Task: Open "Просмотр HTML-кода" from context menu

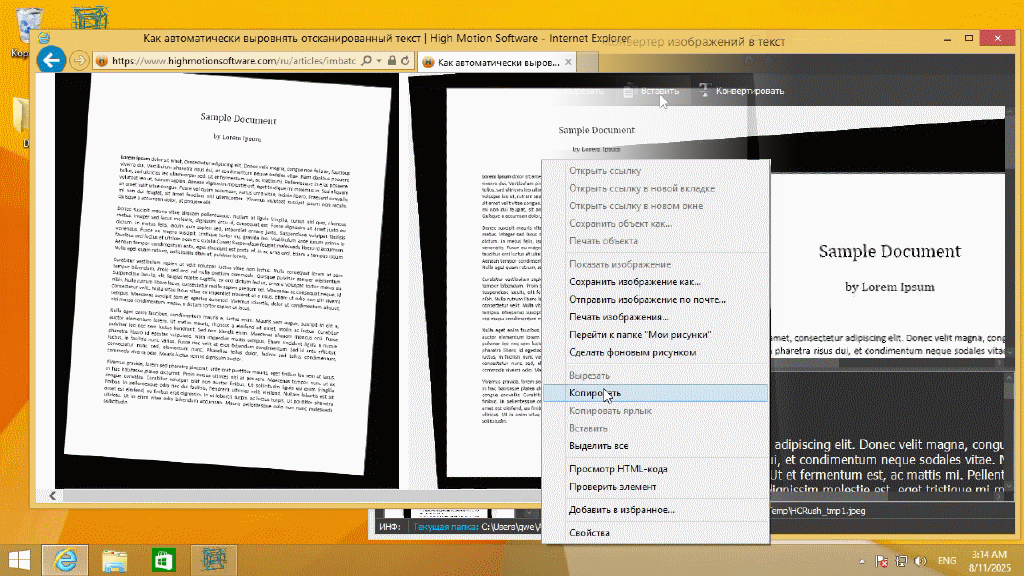Action: (x=618, y=469)
